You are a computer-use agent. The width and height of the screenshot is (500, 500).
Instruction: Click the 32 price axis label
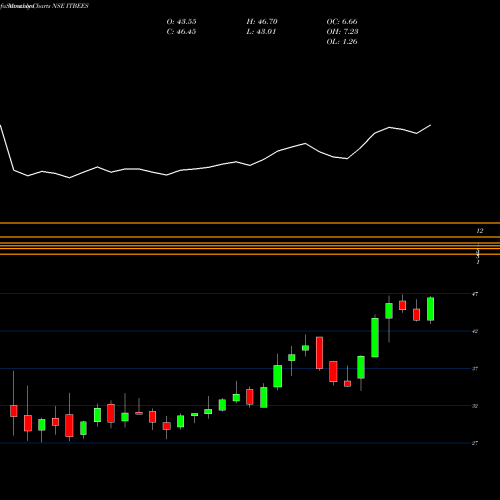475,406
